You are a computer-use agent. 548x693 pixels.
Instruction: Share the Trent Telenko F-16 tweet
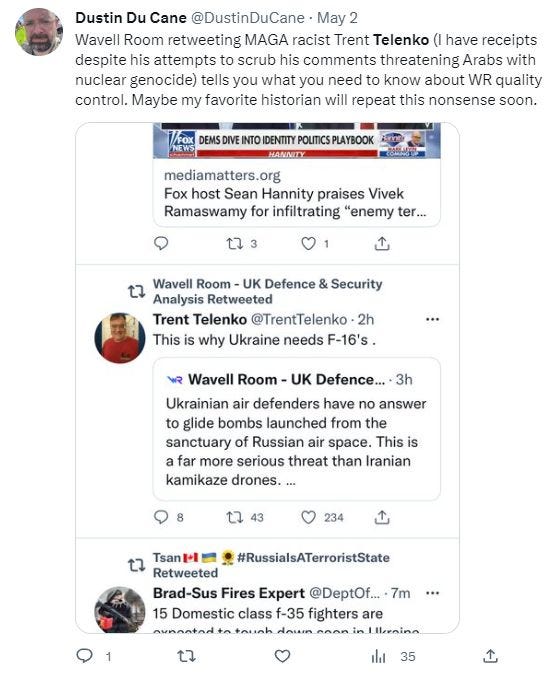pos(382,517)
